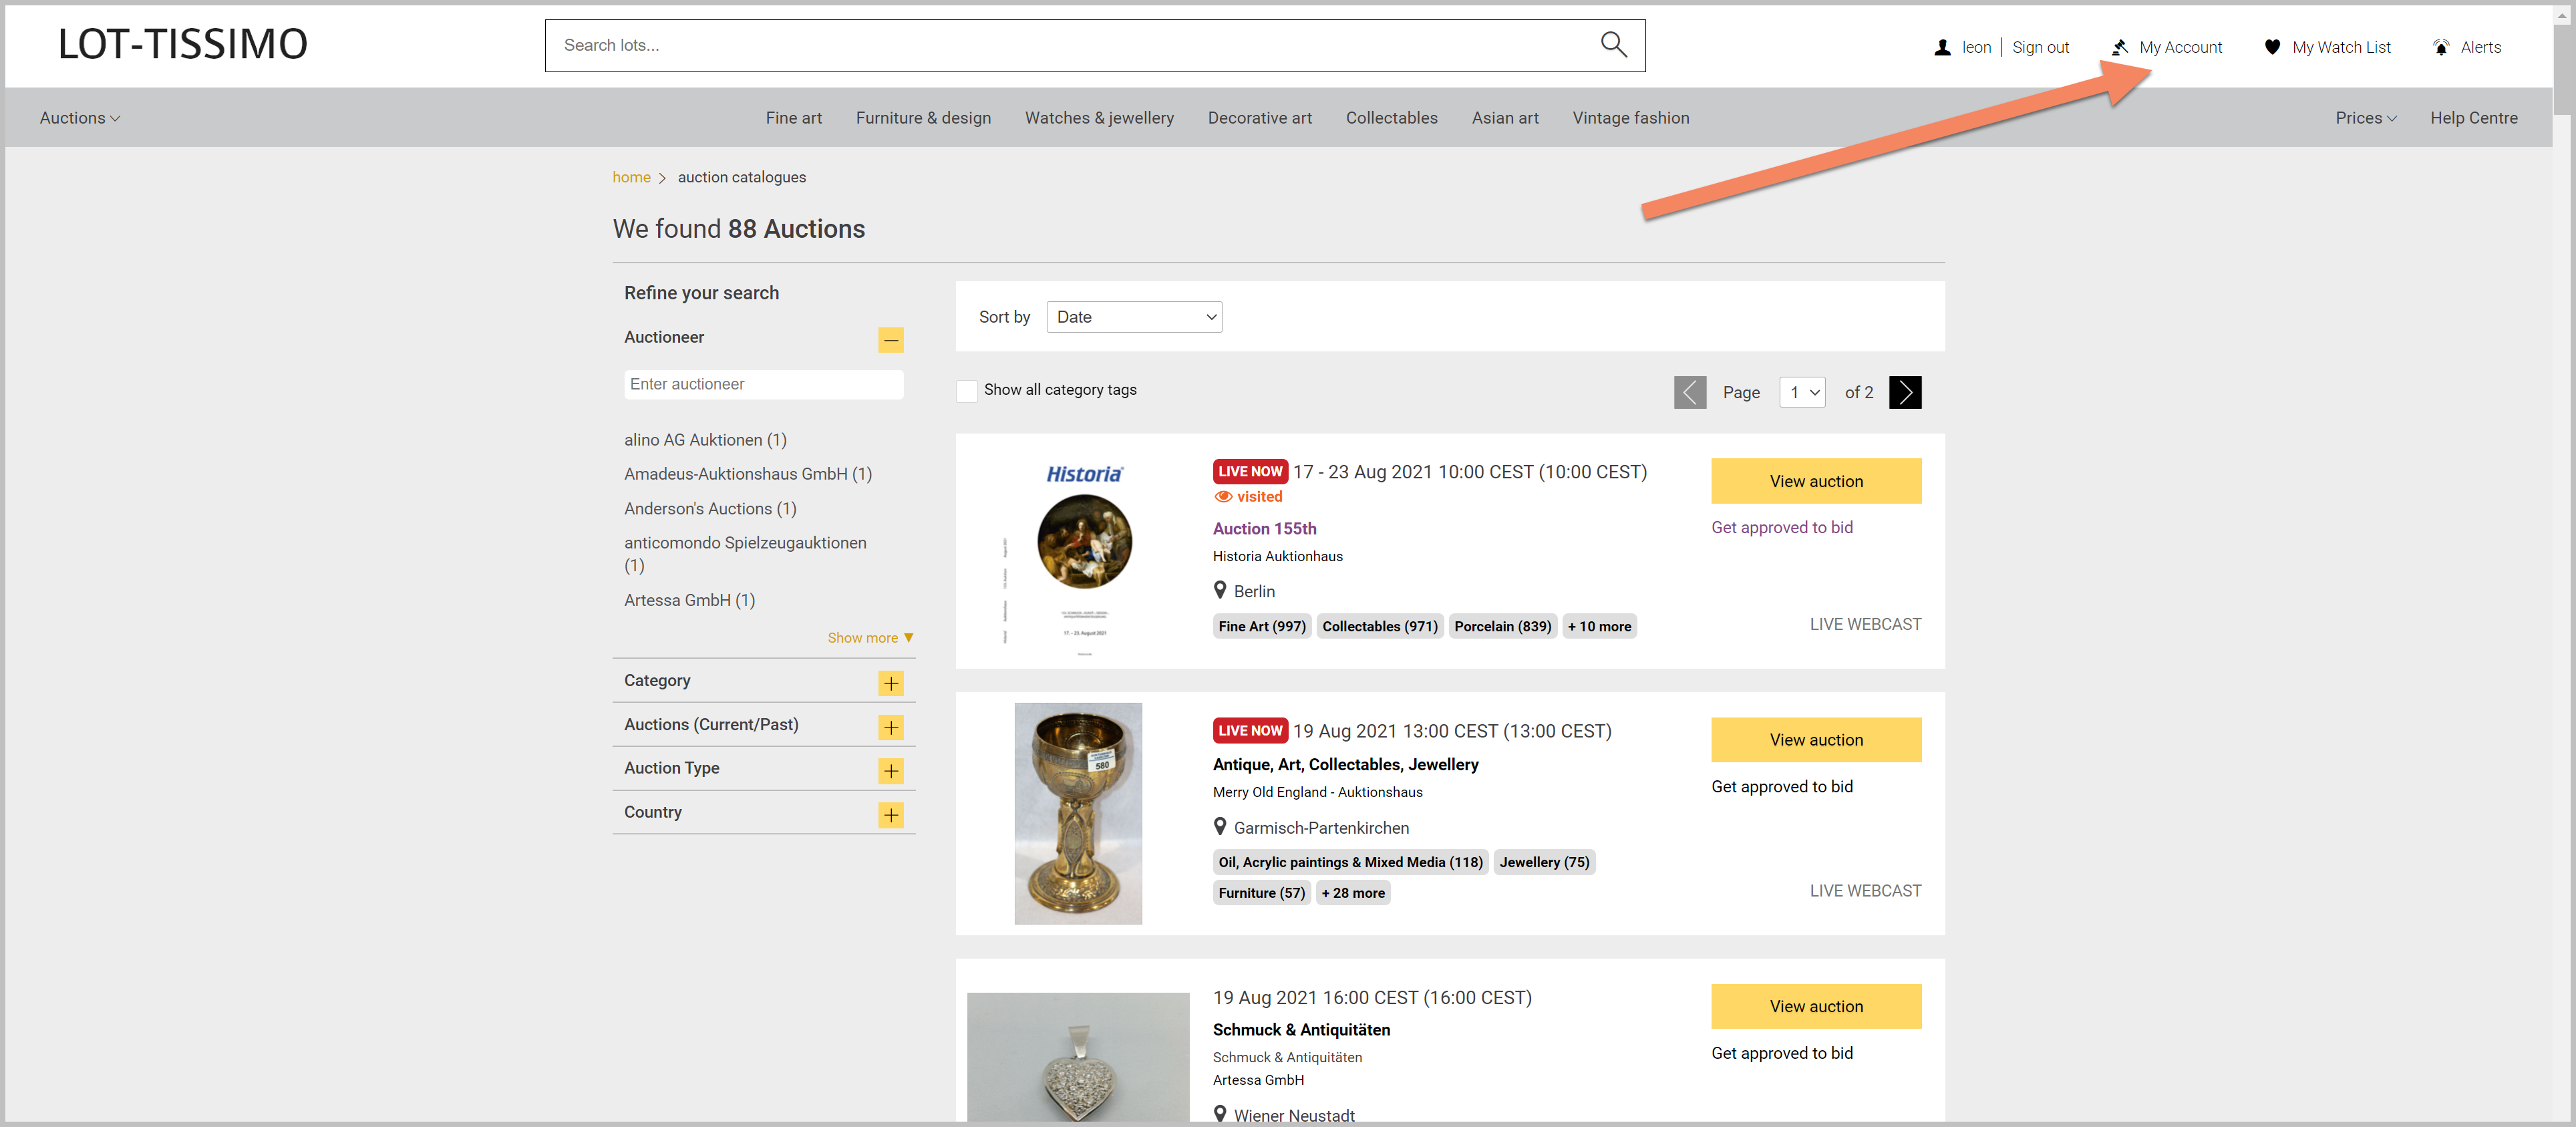
Task: Go to next page arrow
Action: click(1905, 392)
